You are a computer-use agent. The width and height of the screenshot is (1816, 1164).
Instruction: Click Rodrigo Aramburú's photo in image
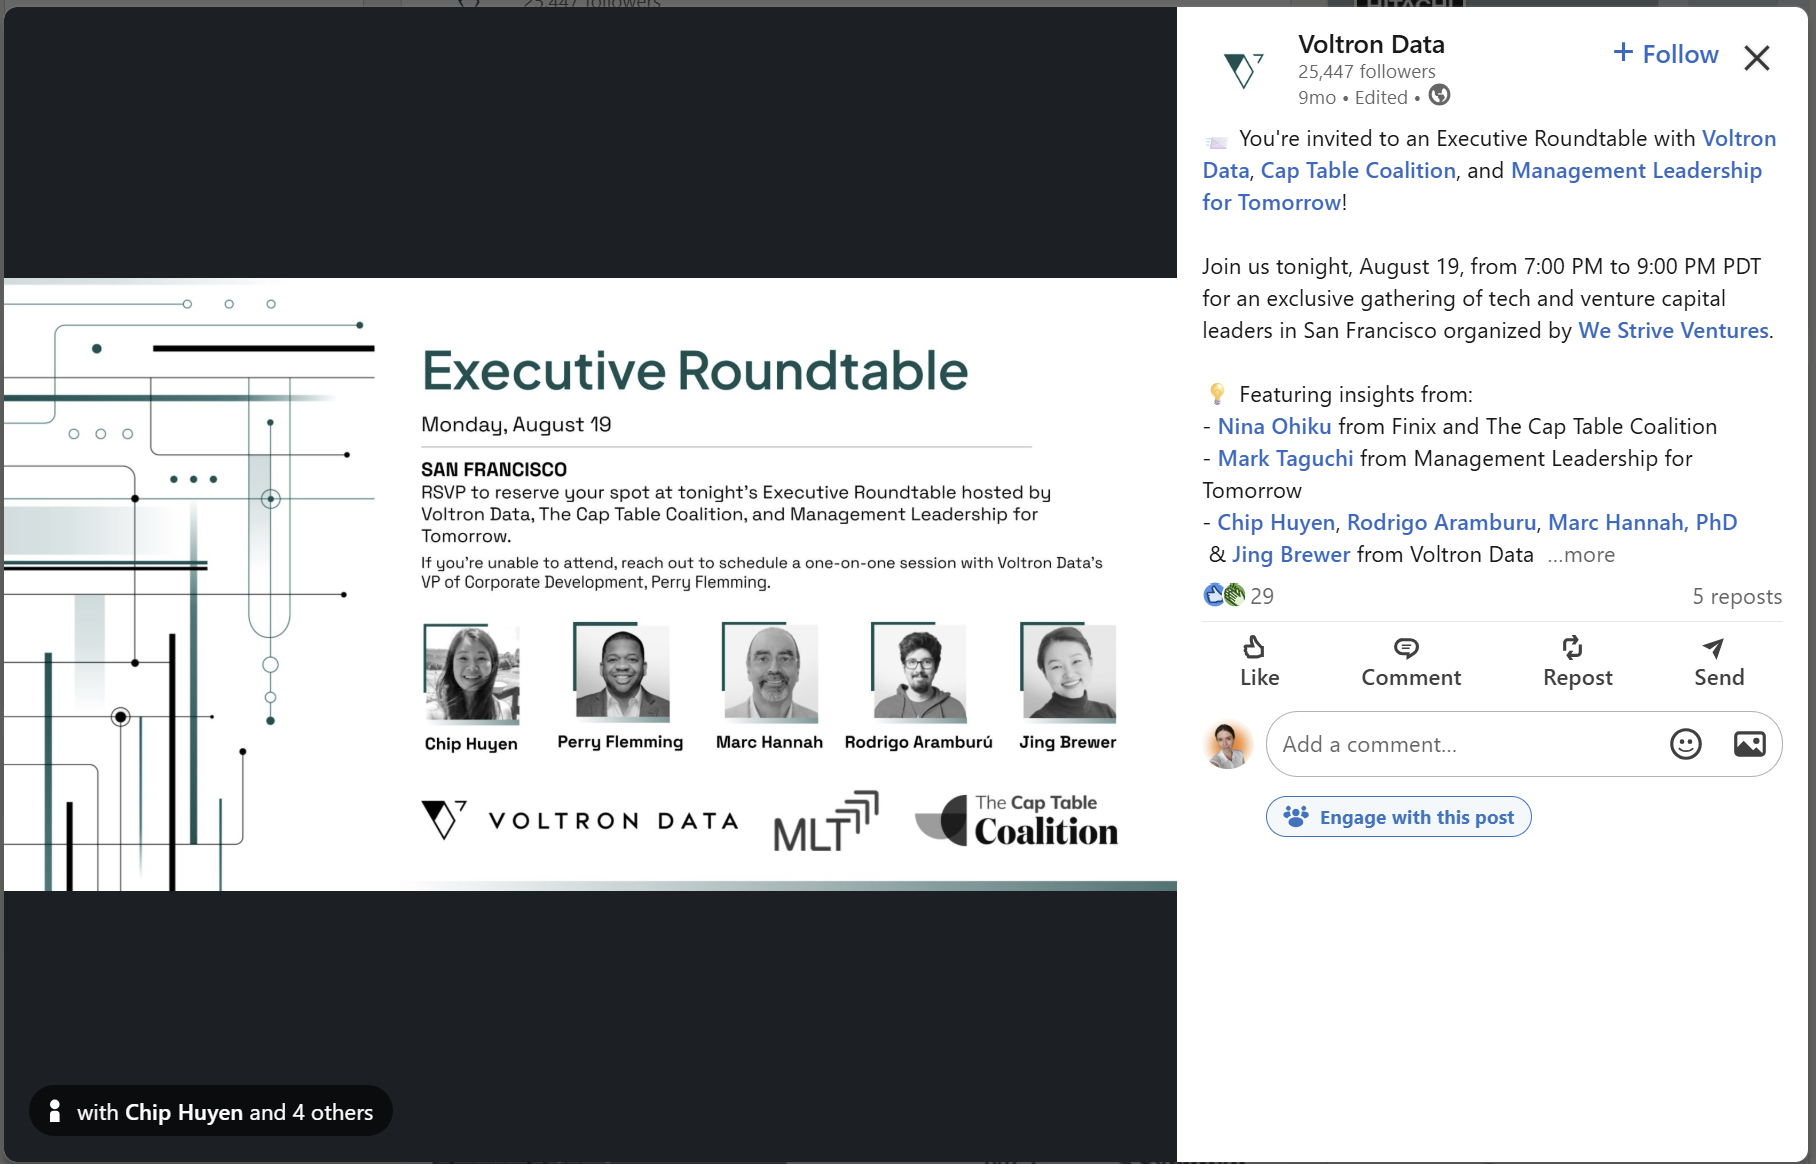(x=919, y=671)
